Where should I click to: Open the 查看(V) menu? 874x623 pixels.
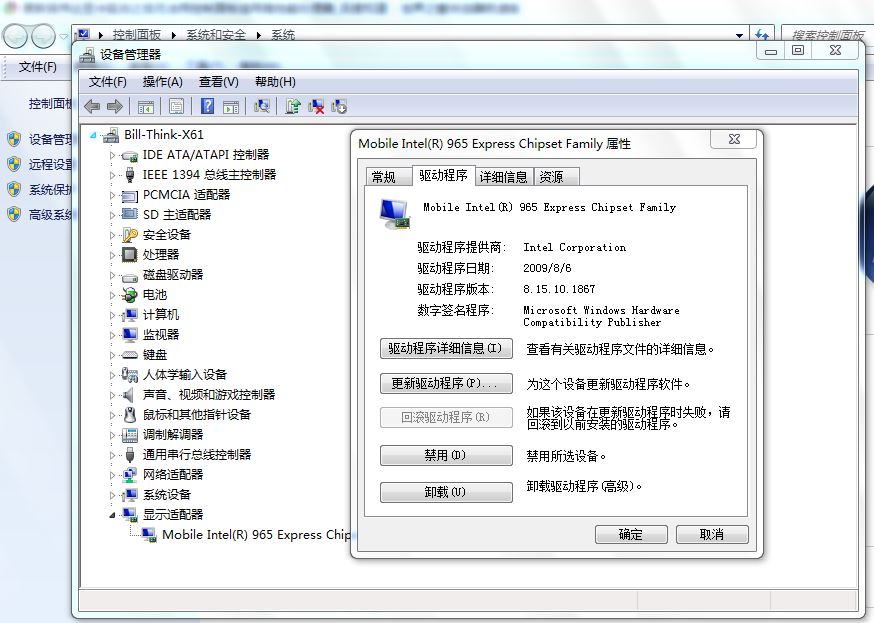218,82
